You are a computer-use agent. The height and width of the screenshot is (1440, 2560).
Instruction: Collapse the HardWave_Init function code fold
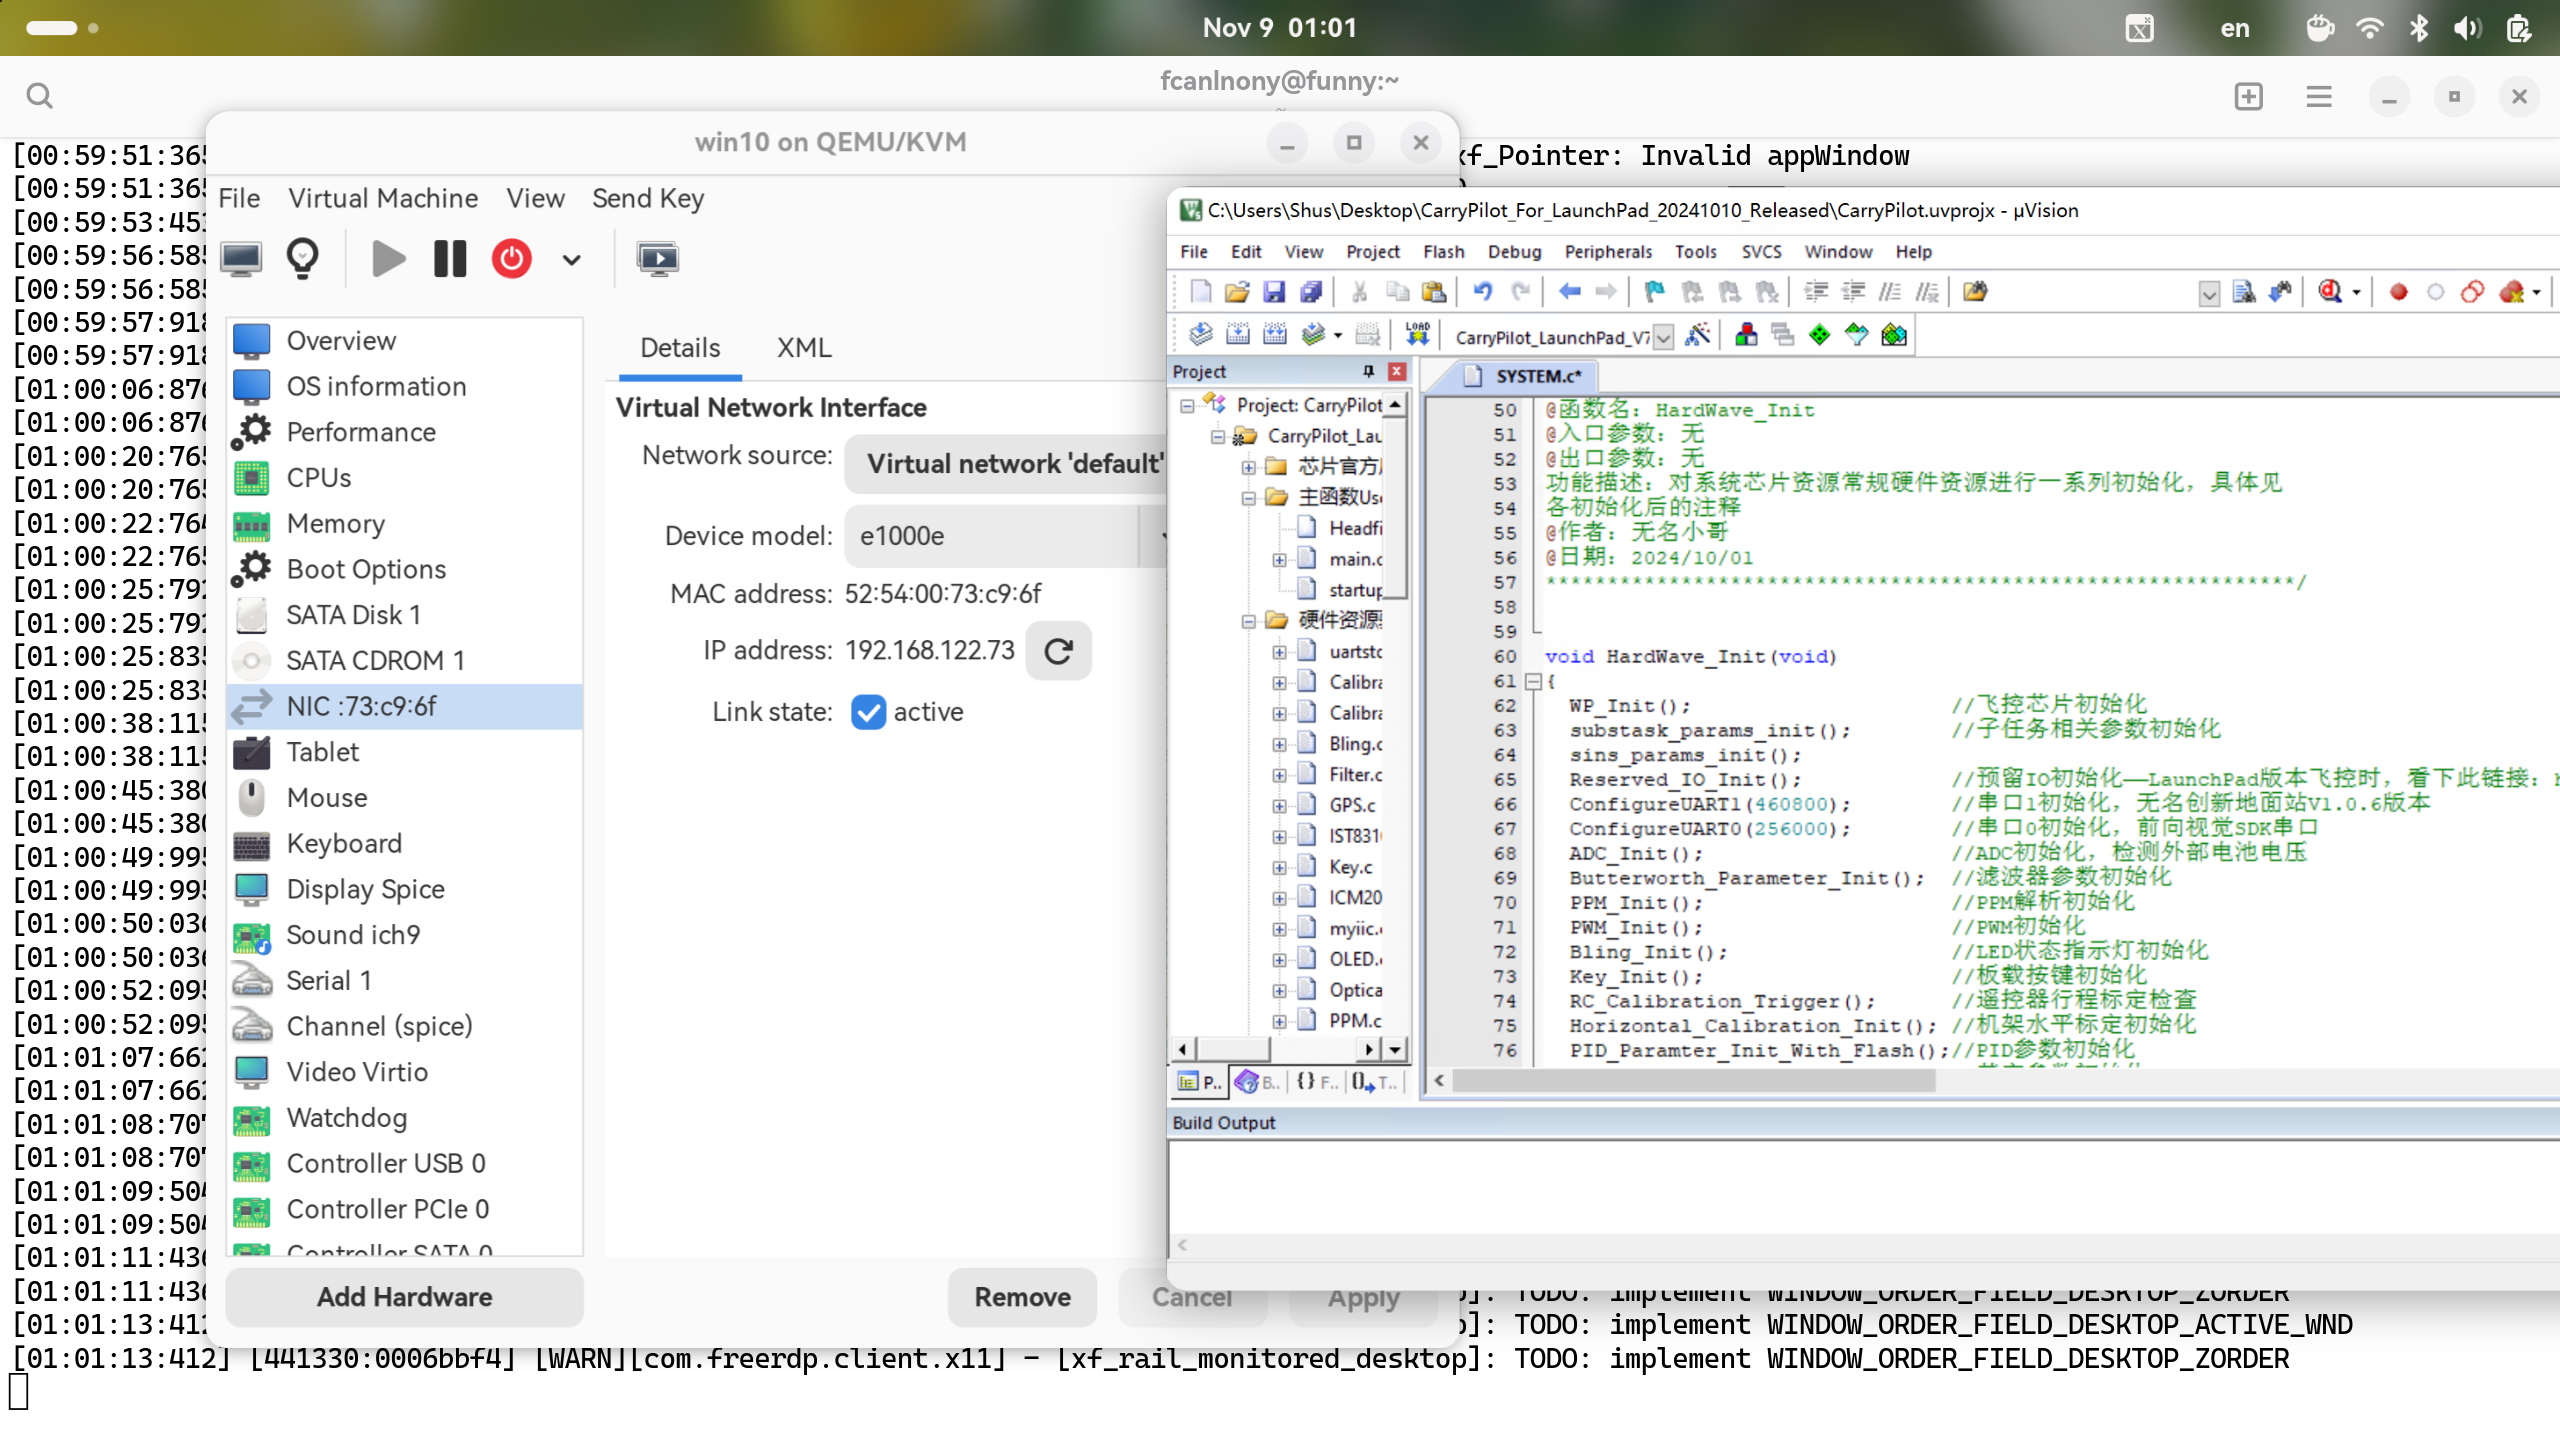click(1532, 681)
